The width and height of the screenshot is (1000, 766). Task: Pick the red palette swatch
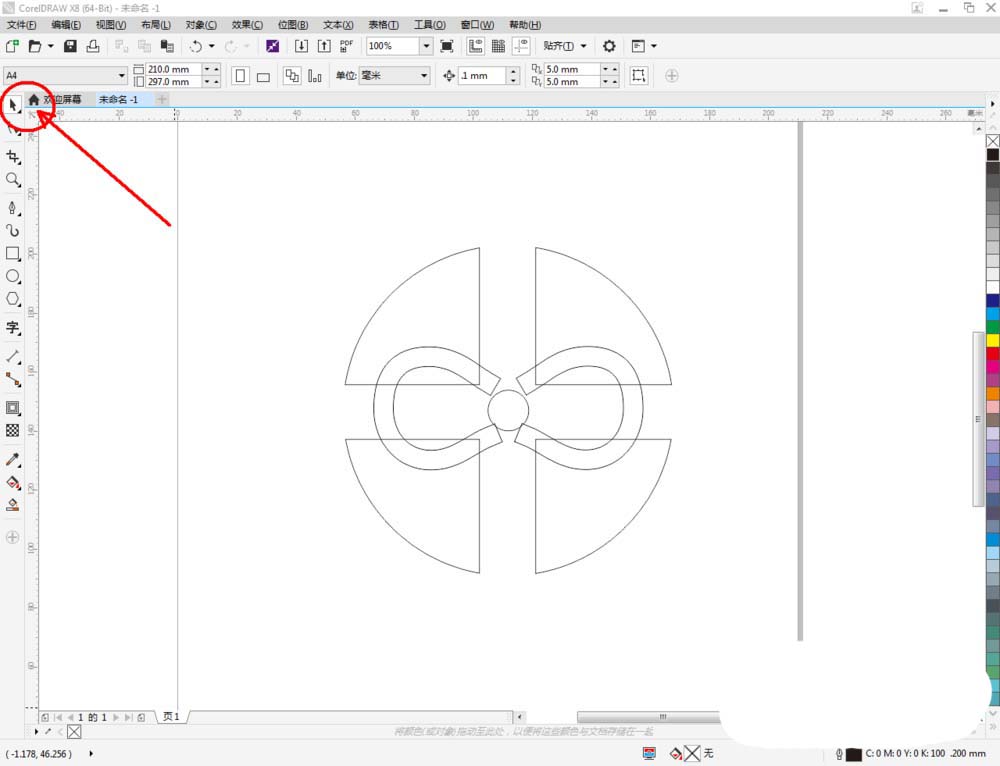pyautogui.click(x=993, y=353)
